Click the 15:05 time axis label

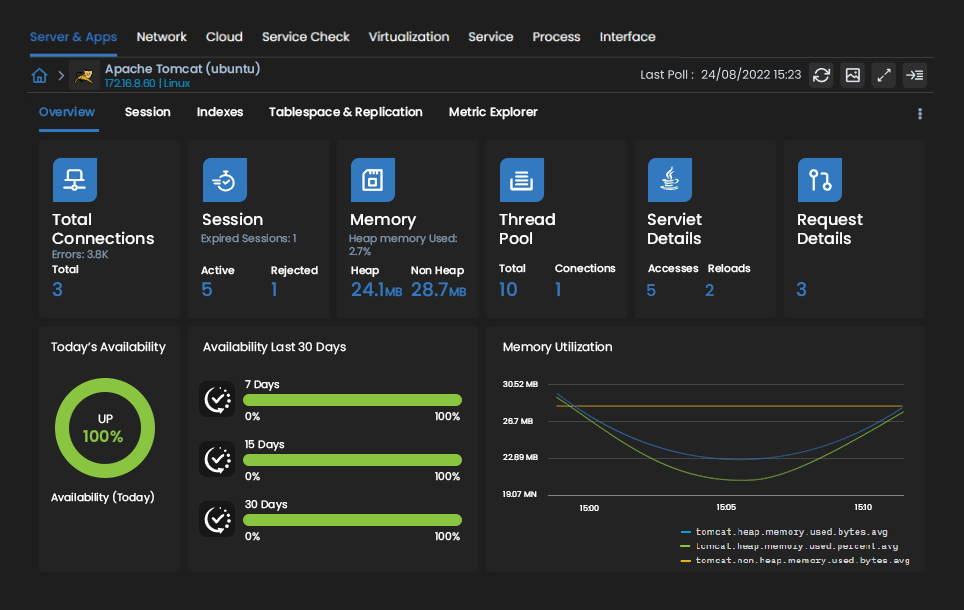(x=726, y=507)
